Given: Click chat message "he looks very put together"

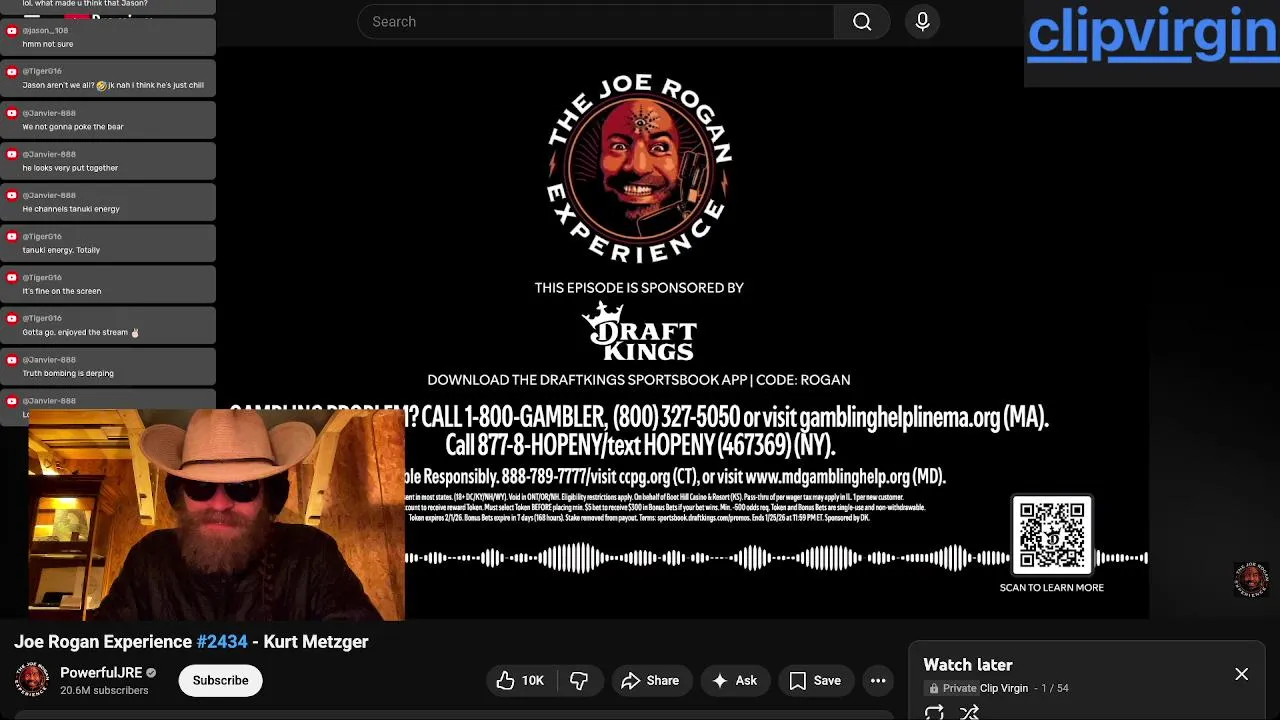Looking at the screenshot, I should (x=70, y=168).
